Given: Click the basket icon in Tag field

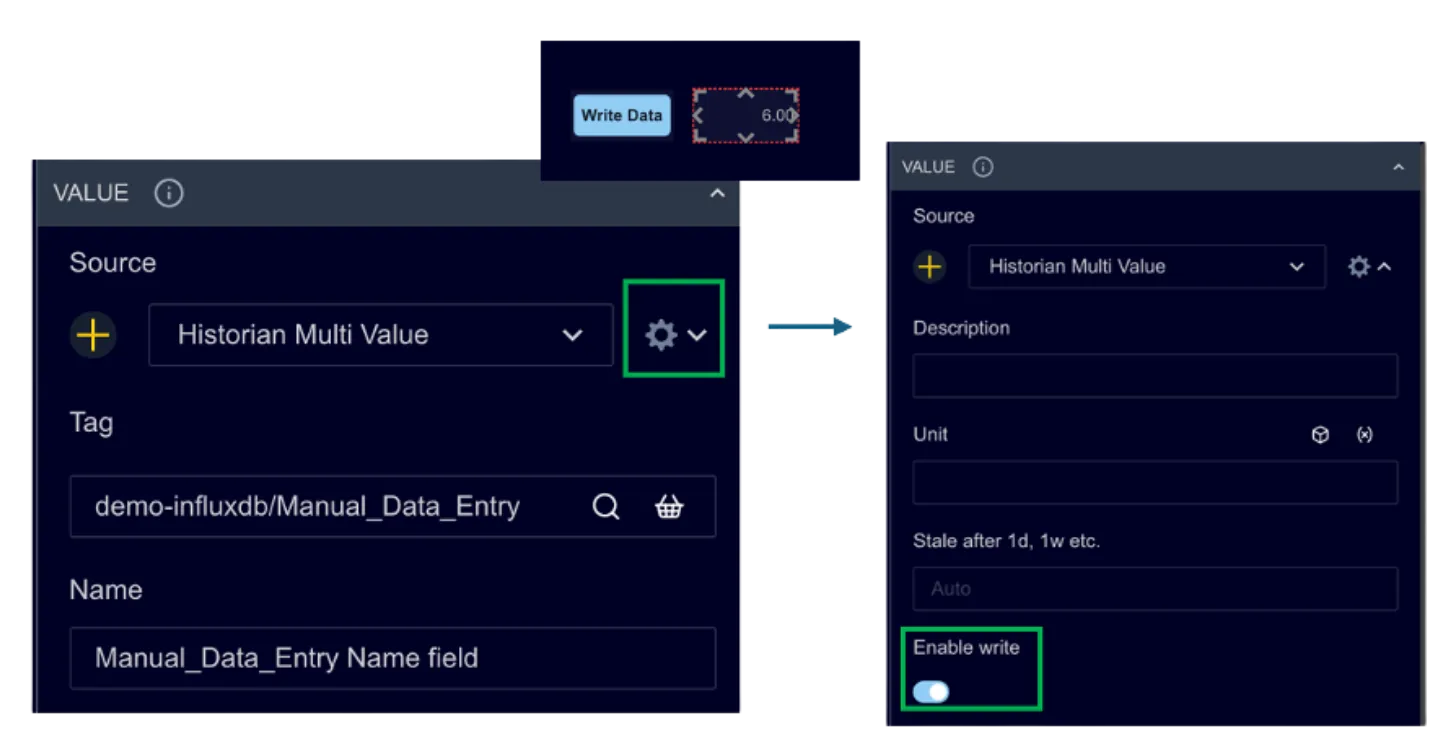Looking at the screenshot, I should [x=669, y=507].
